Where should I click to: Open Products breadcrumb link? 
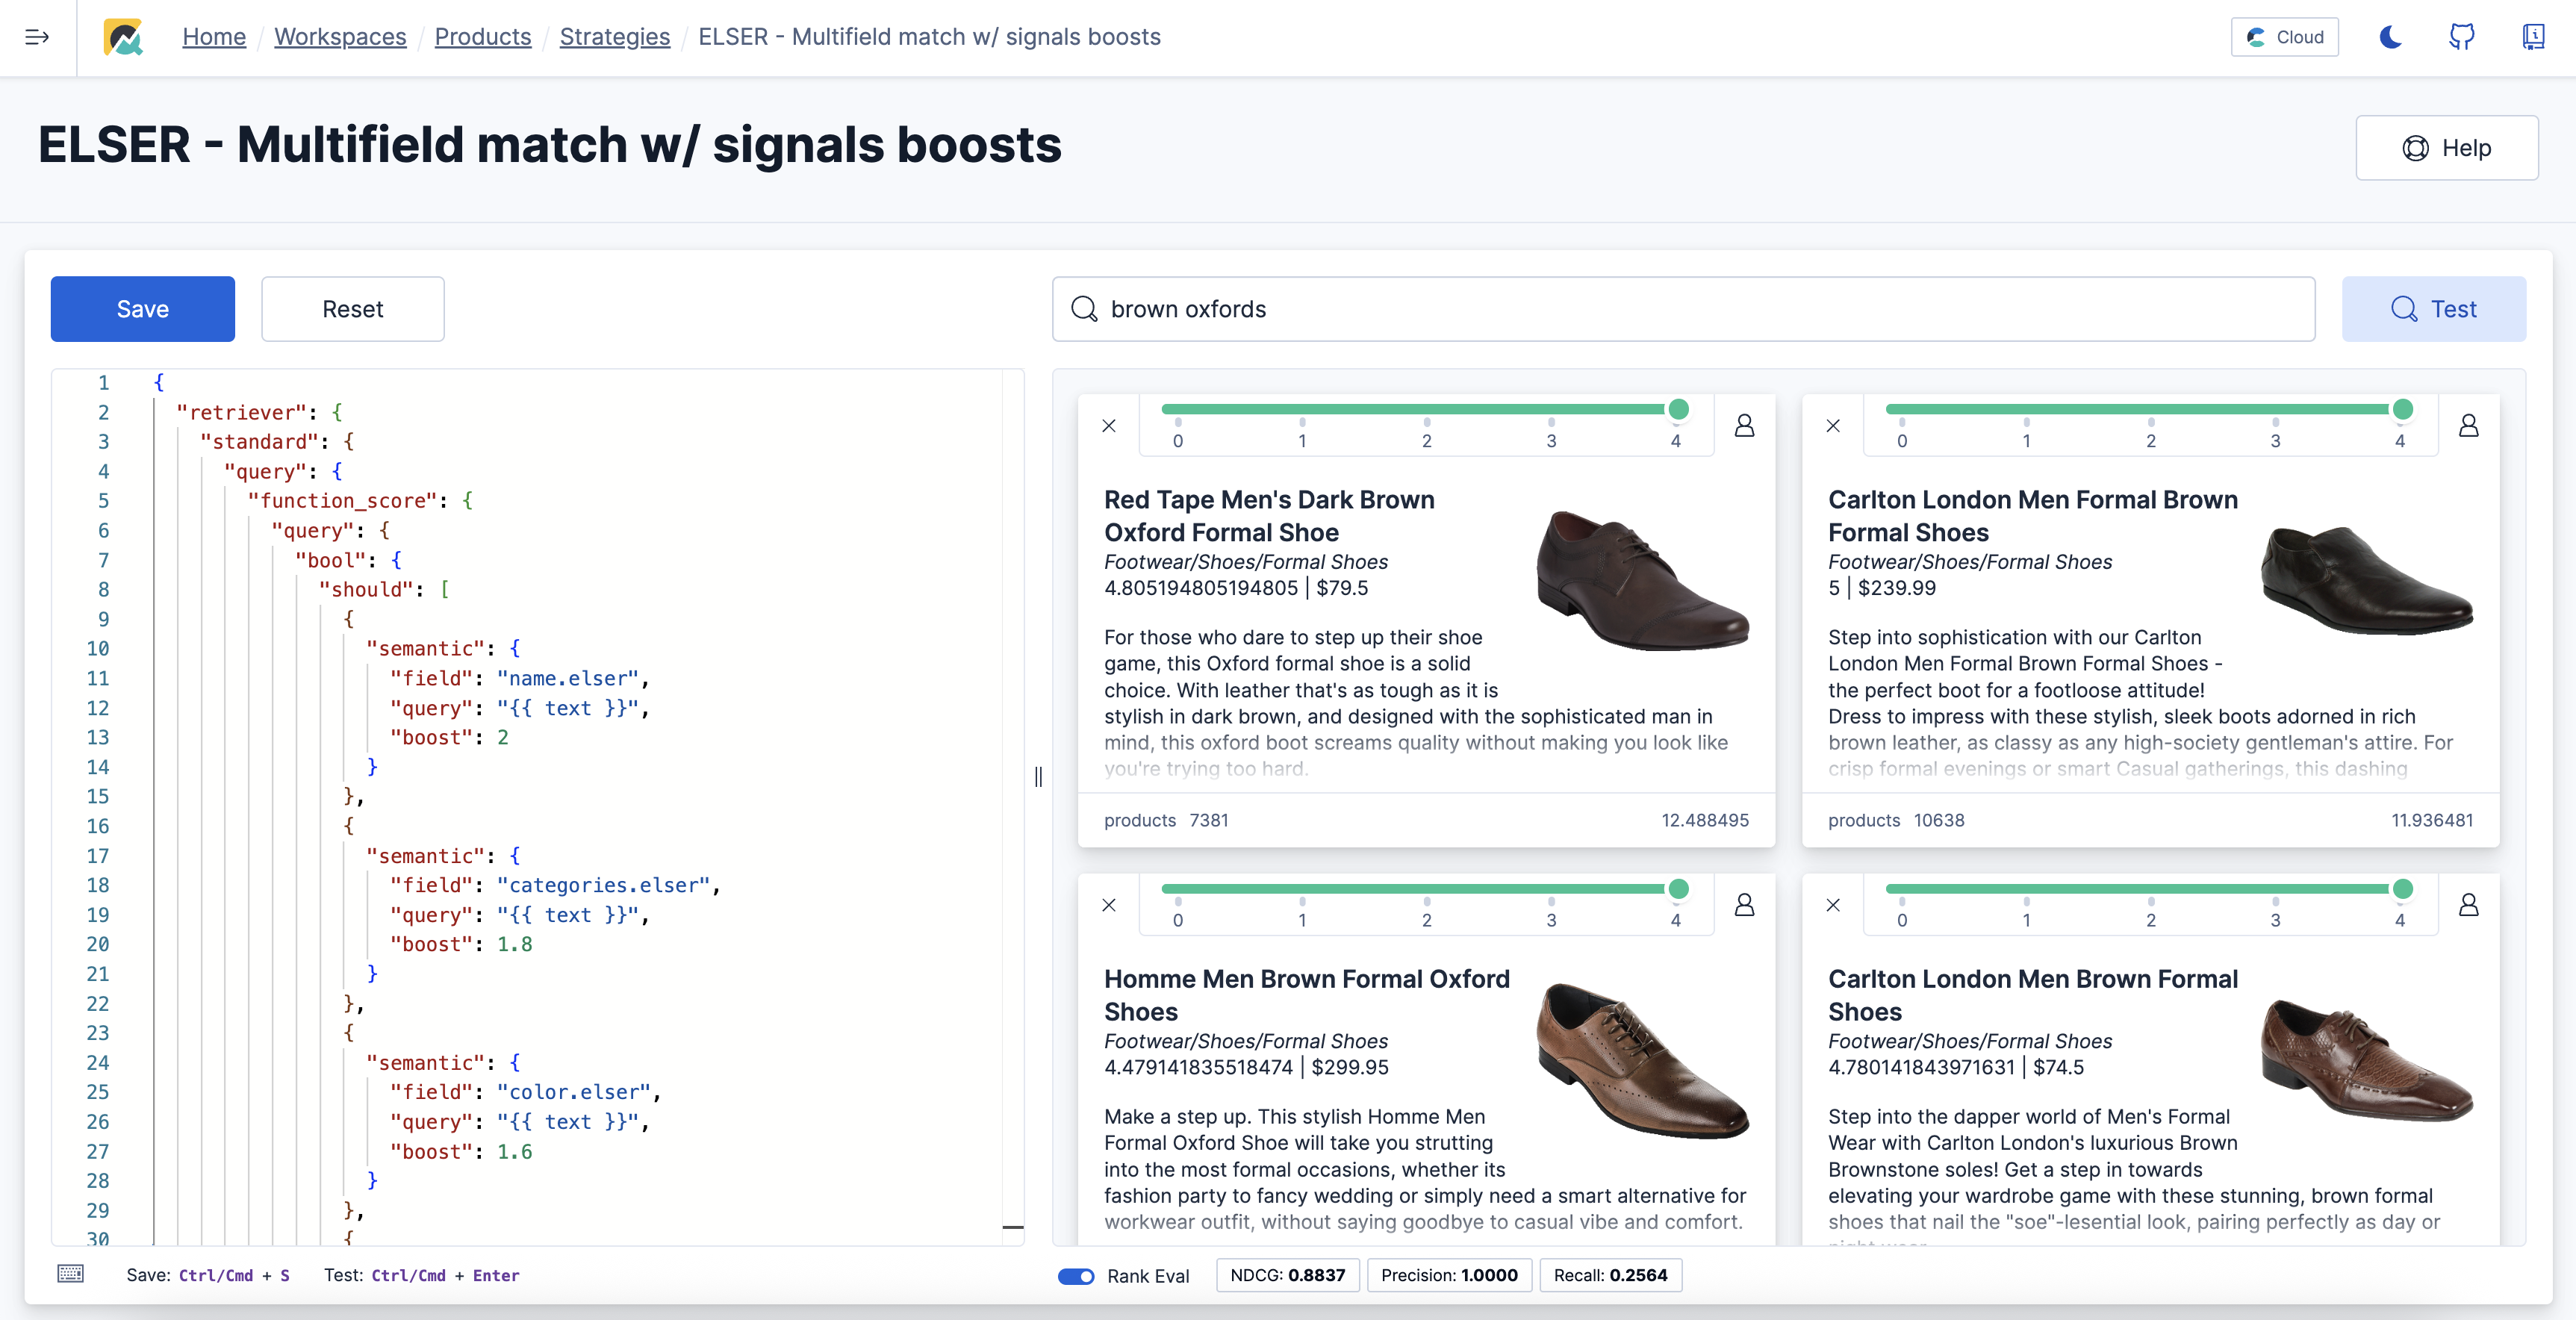point(482,37)
